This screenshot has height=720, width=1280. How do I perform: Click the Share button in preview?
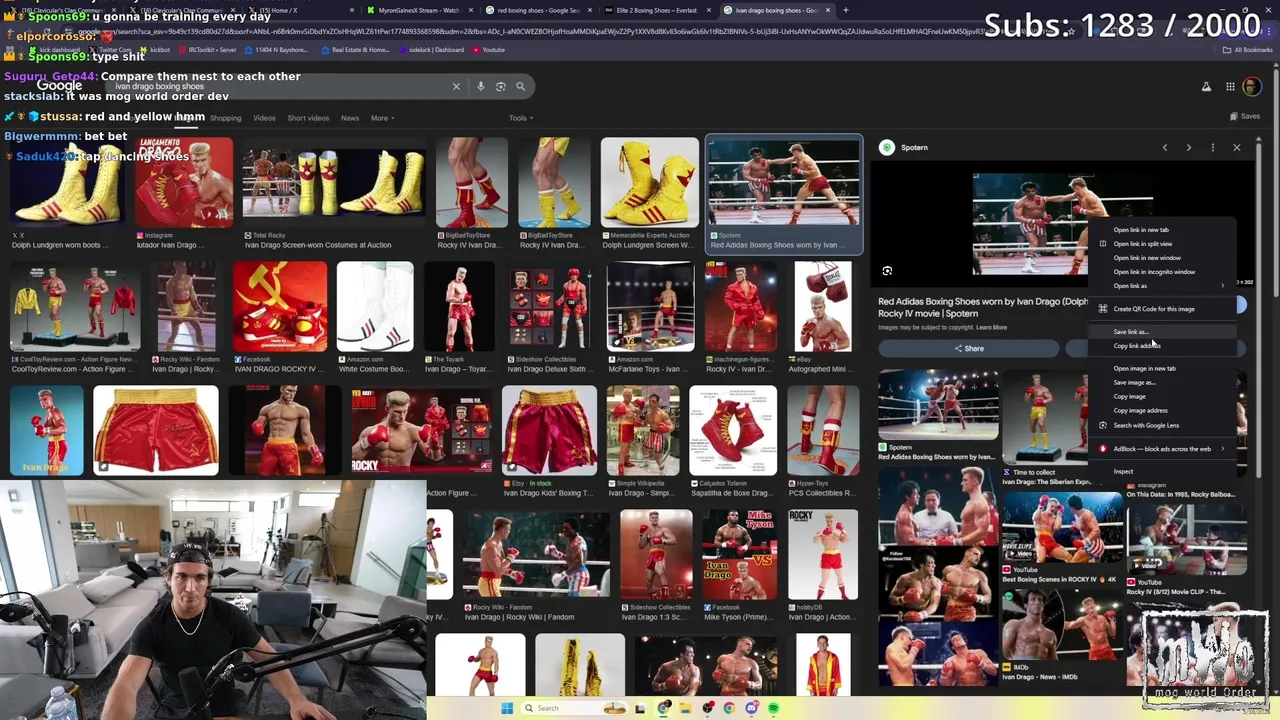(x=968, y=349)
